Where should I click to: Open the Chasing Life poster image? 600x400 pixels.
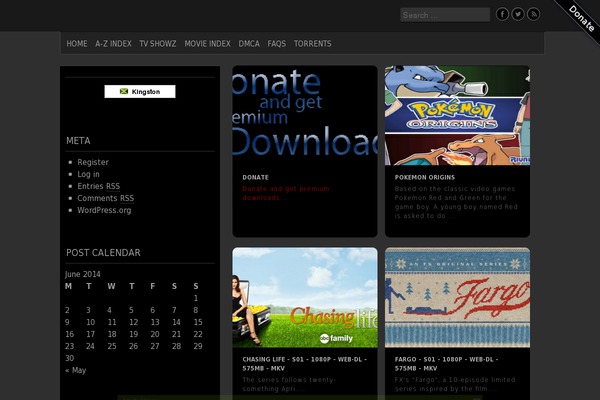coord(305,297)
